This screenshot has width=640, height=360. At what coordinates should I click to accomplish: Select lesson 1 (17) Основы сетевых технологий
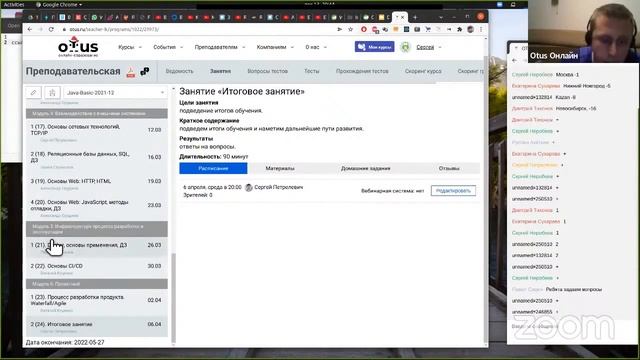tap(97, 132)
